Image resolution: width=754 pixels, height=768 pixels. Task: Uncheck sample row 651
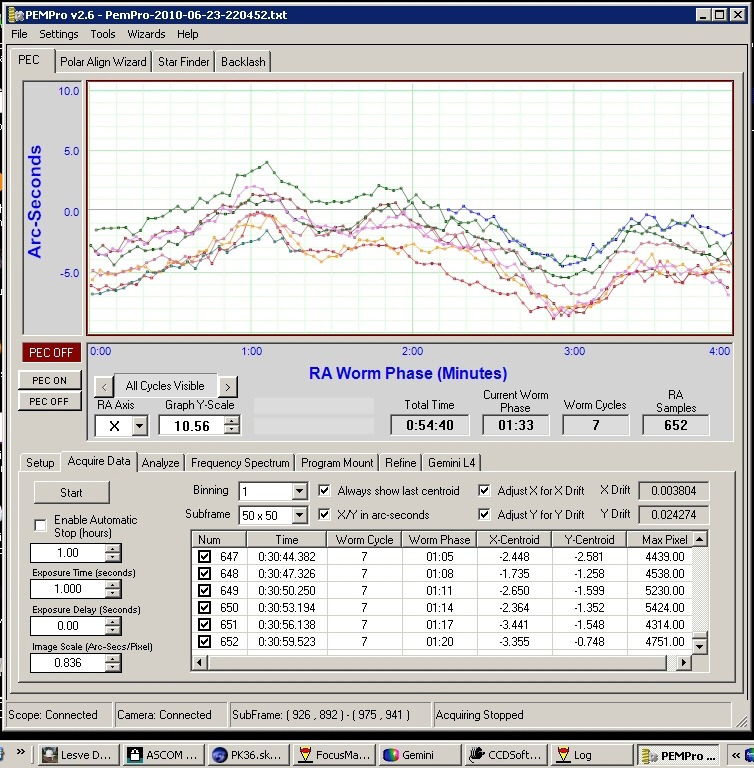pos(204,624)
